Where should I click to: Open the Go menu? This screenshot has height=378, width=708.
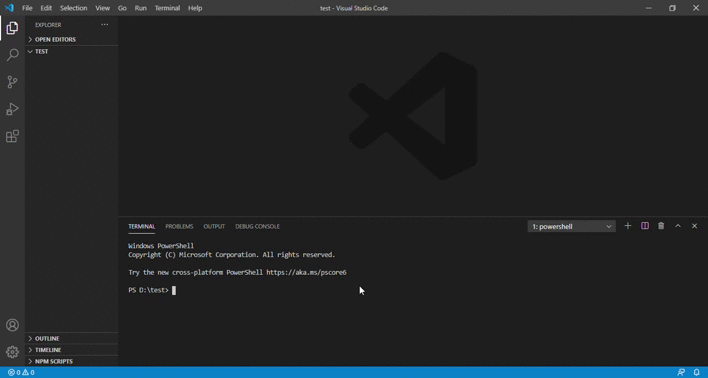point(122,8)
